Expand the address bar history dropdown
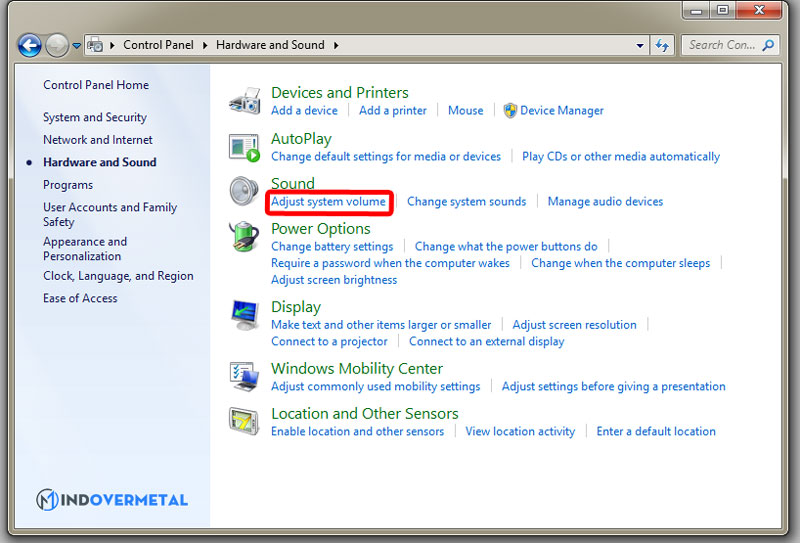800x543 pixels. pos(640,45)
